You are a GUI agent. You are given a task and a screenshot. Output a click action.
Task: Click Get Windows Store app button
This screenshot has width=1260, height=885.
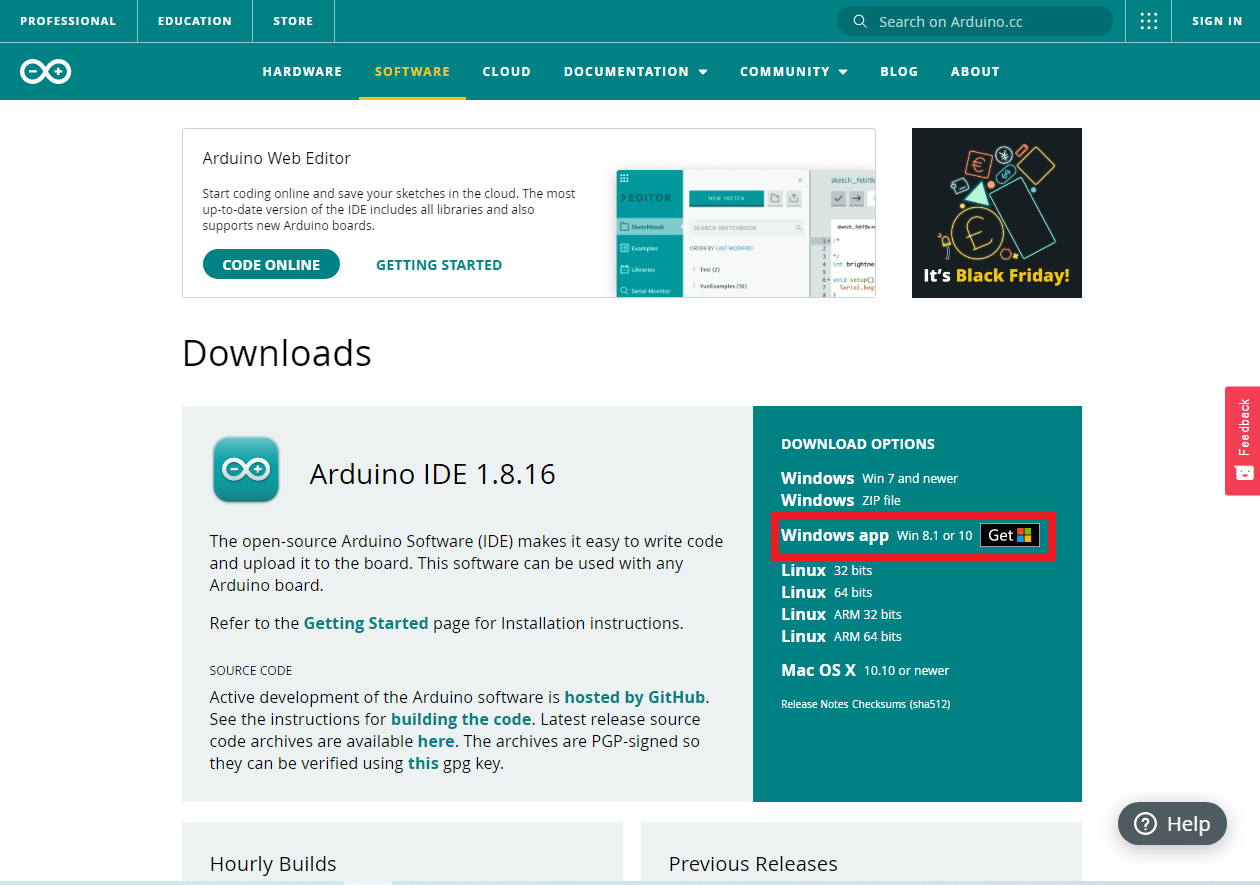1010,535
